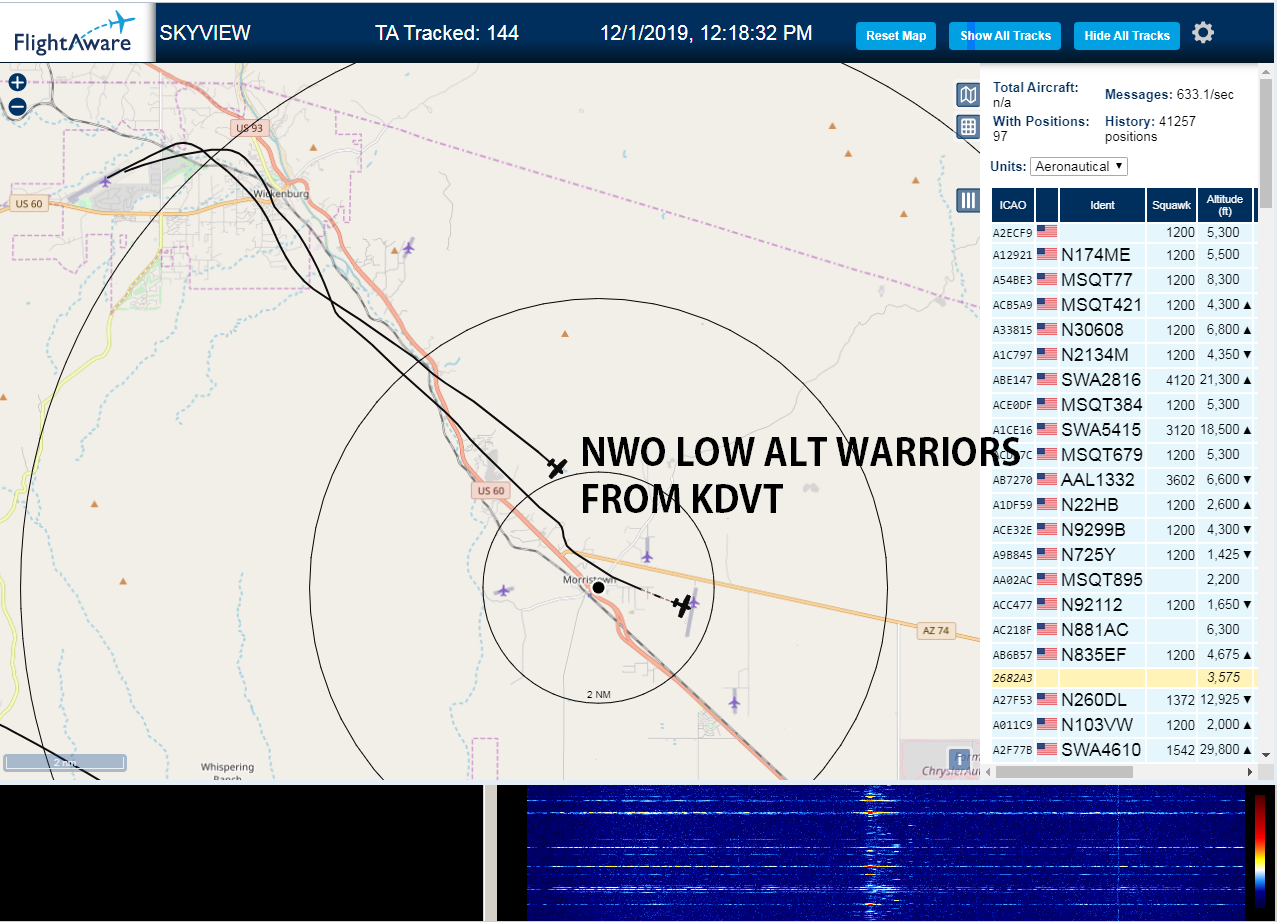The height and width of the screenshot is (923, 1277).
Task: Show all aircraft tracks
Action: (x=1005, y=36)
